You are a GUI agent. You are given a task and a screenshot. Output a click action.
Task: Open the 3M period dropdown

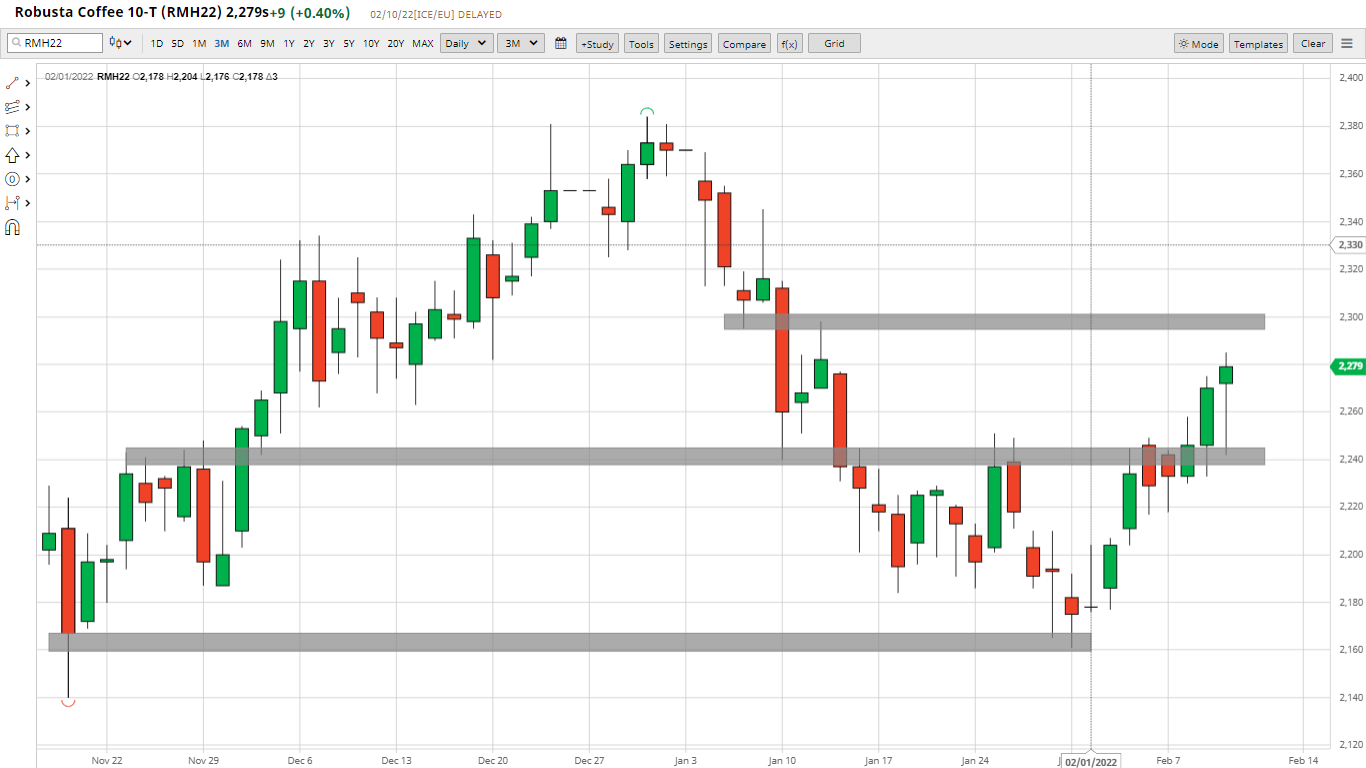point(521,43)
